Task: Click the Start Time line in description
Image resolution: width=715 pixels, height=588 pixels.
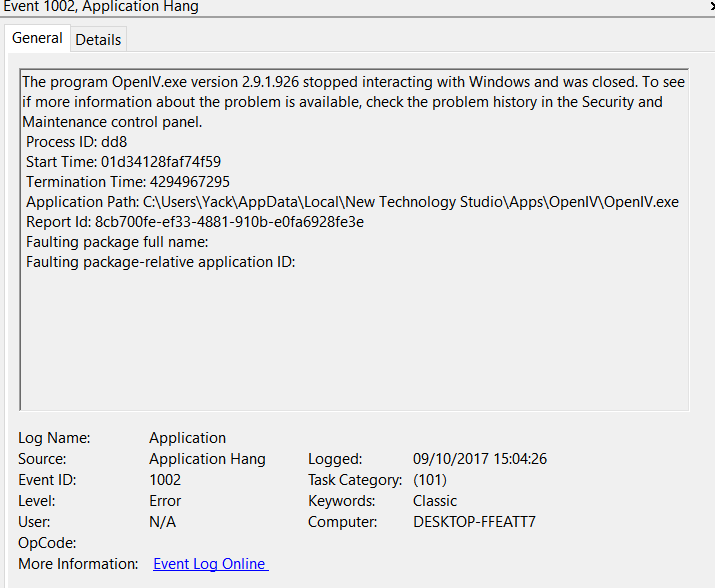Action: pos(123,162)
